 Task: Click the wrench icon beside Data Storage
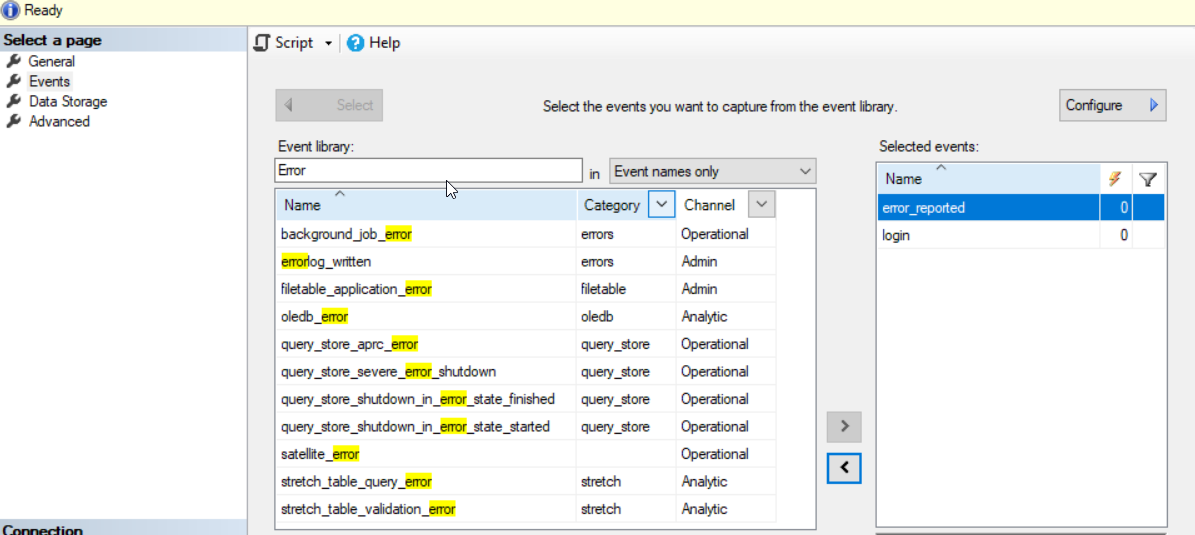pos(14,101)
